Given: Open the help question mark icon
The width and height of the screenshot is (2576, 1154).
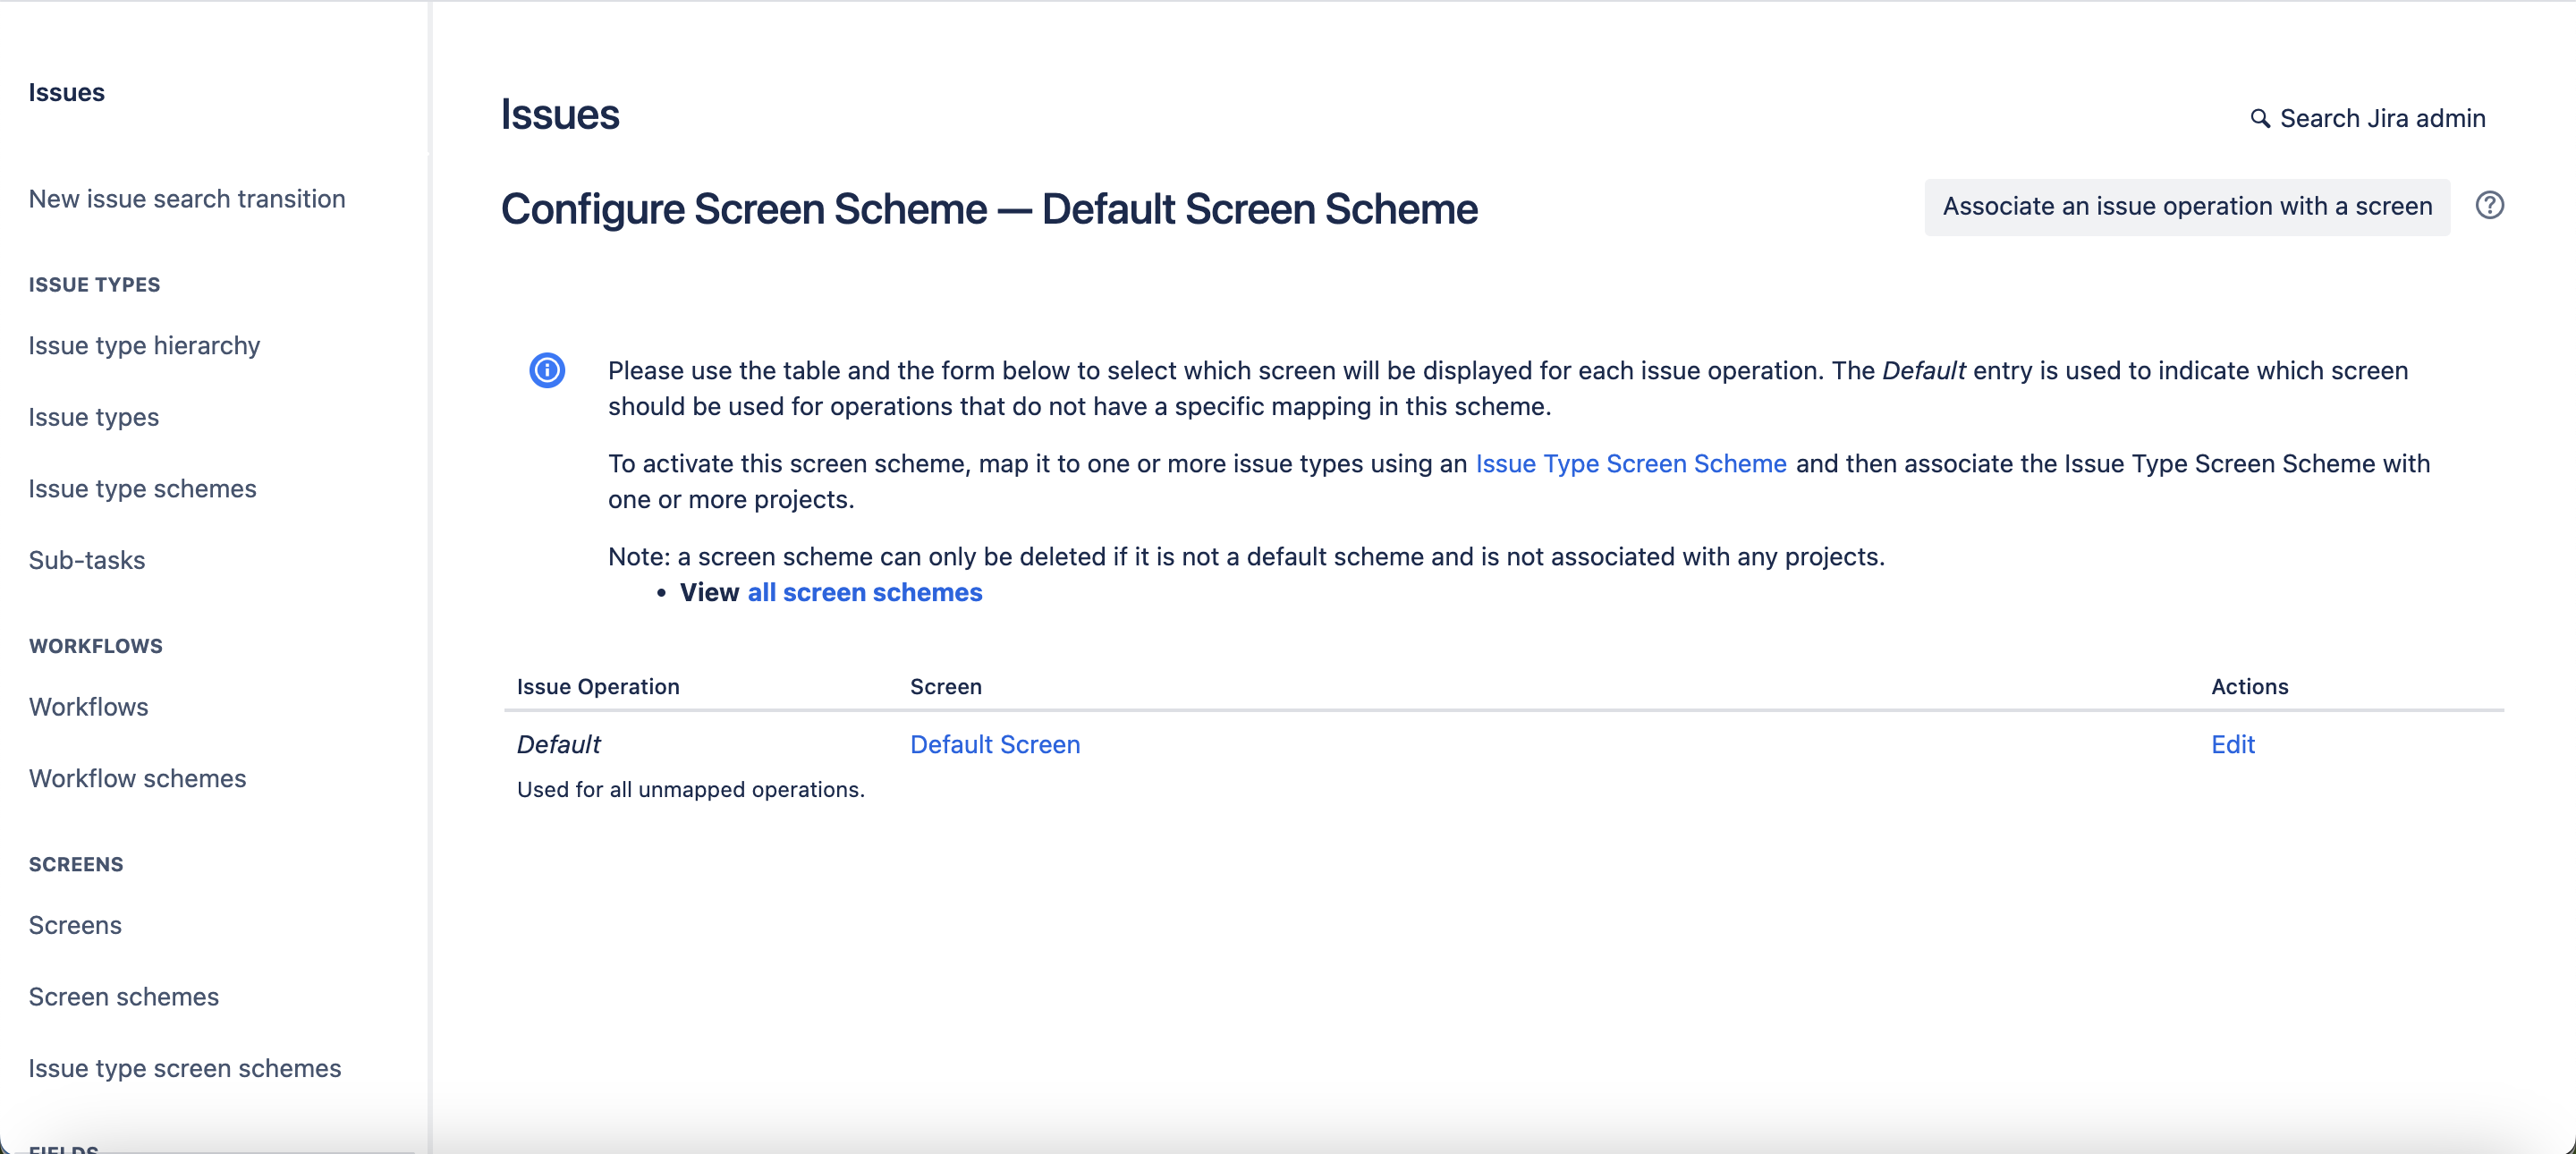Looking at the screenshot, I should [2491, 205].
